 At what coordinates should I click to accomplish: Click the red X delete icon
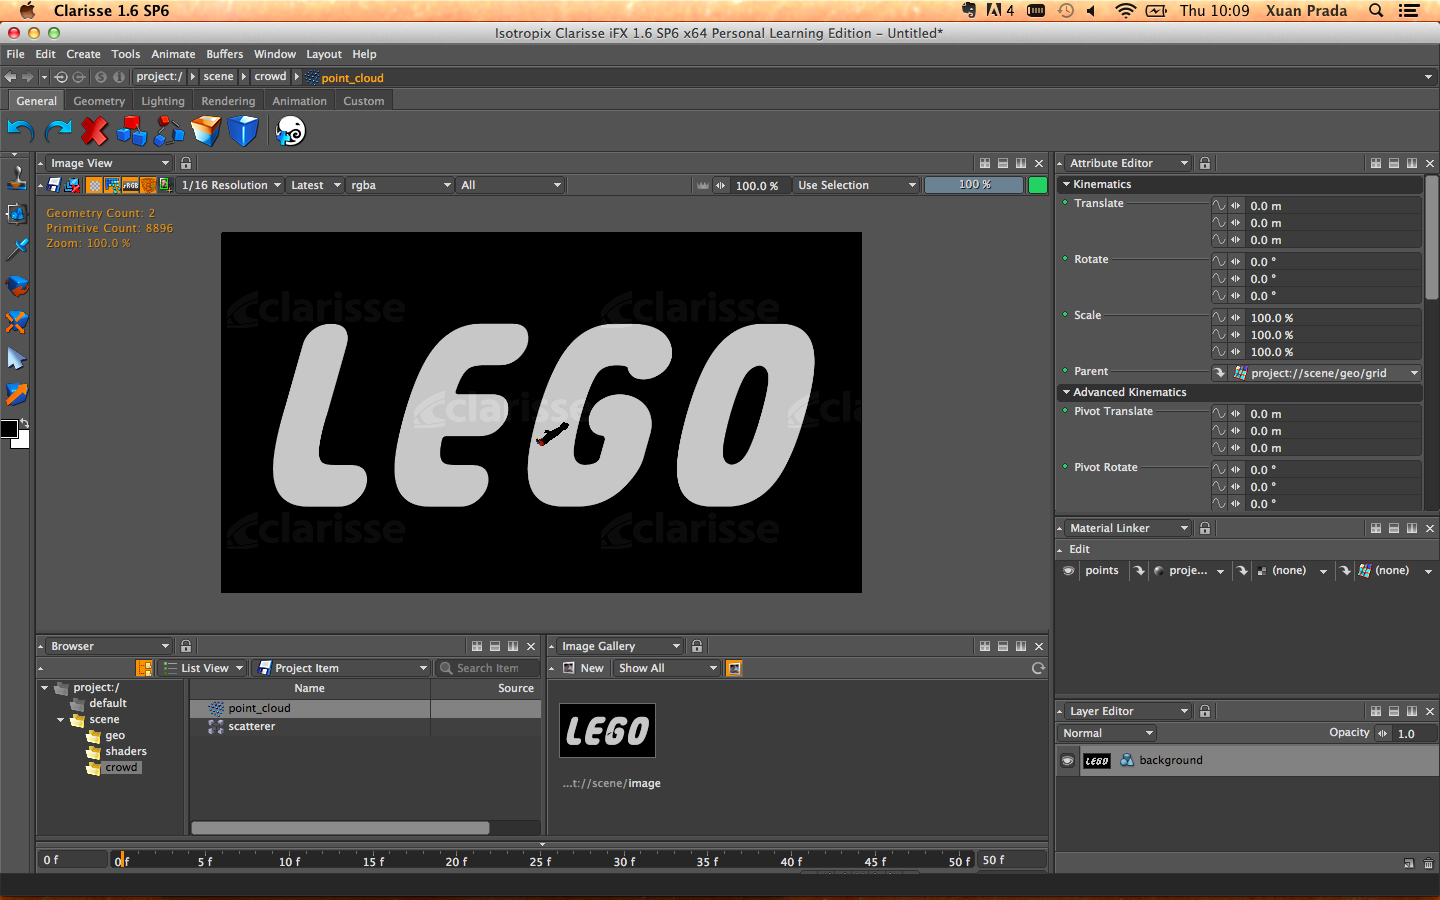point(94,131)
